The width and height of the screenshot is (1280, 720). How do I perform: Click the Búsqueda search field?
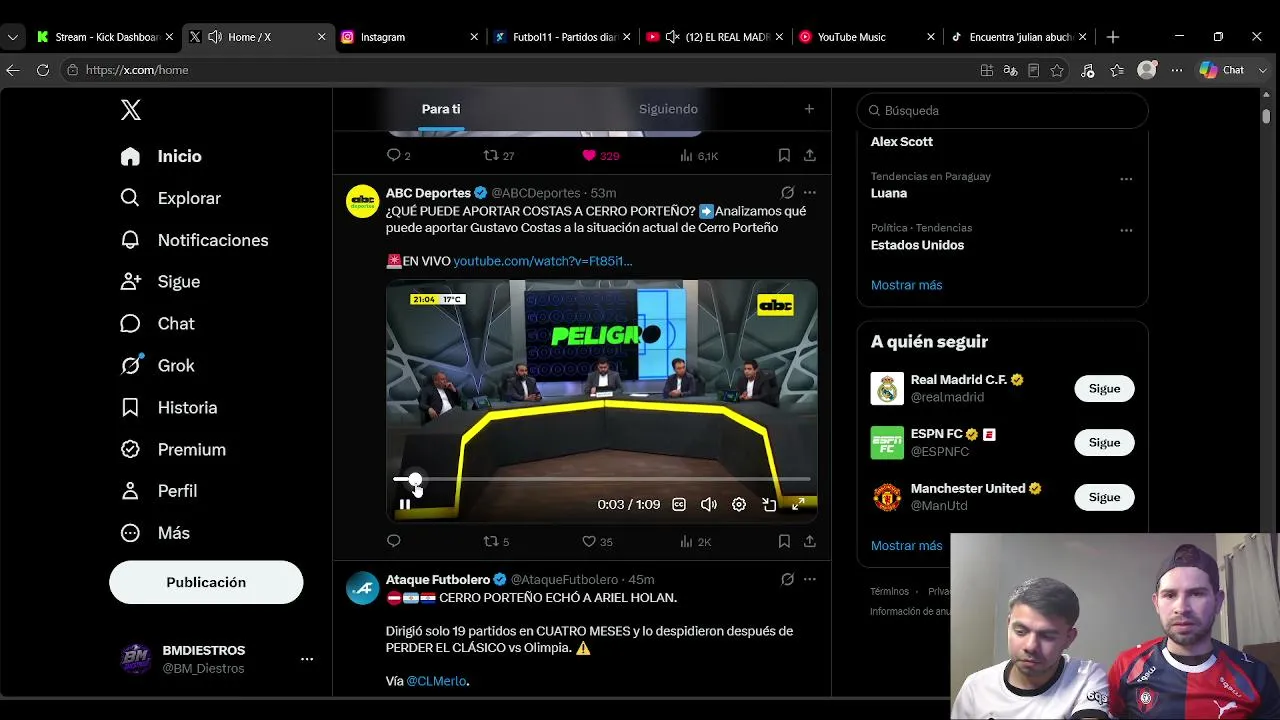pos(1003,110)
